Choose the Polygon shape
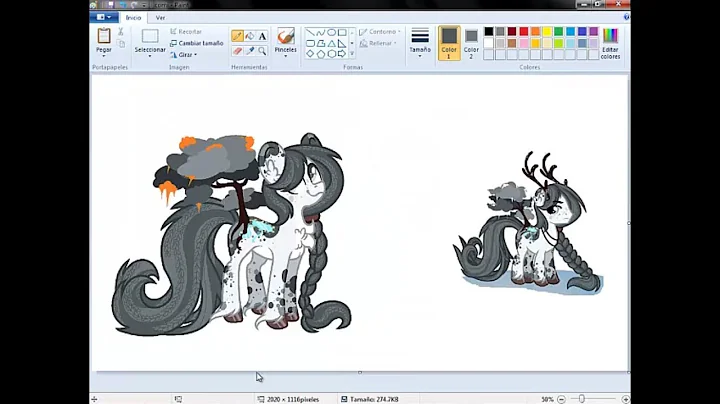Screen dimensions: 720x404 pyautogui.click(x=321, y=43)
